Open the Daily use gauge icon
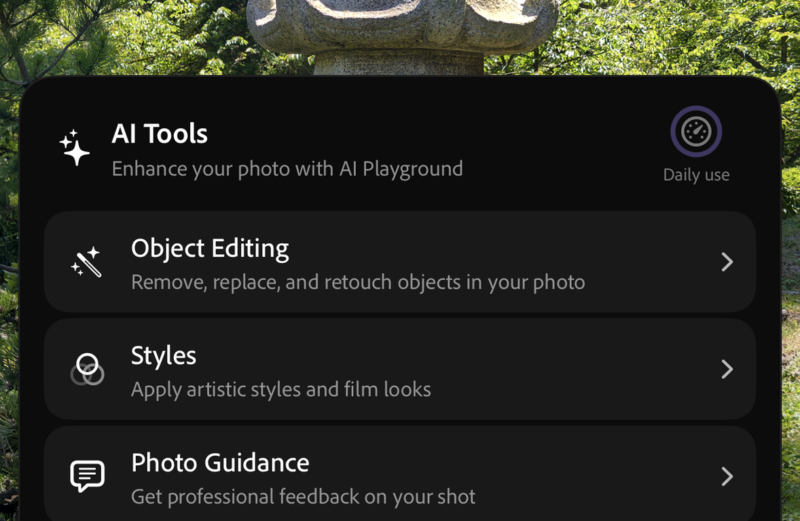 click(696, 132)
